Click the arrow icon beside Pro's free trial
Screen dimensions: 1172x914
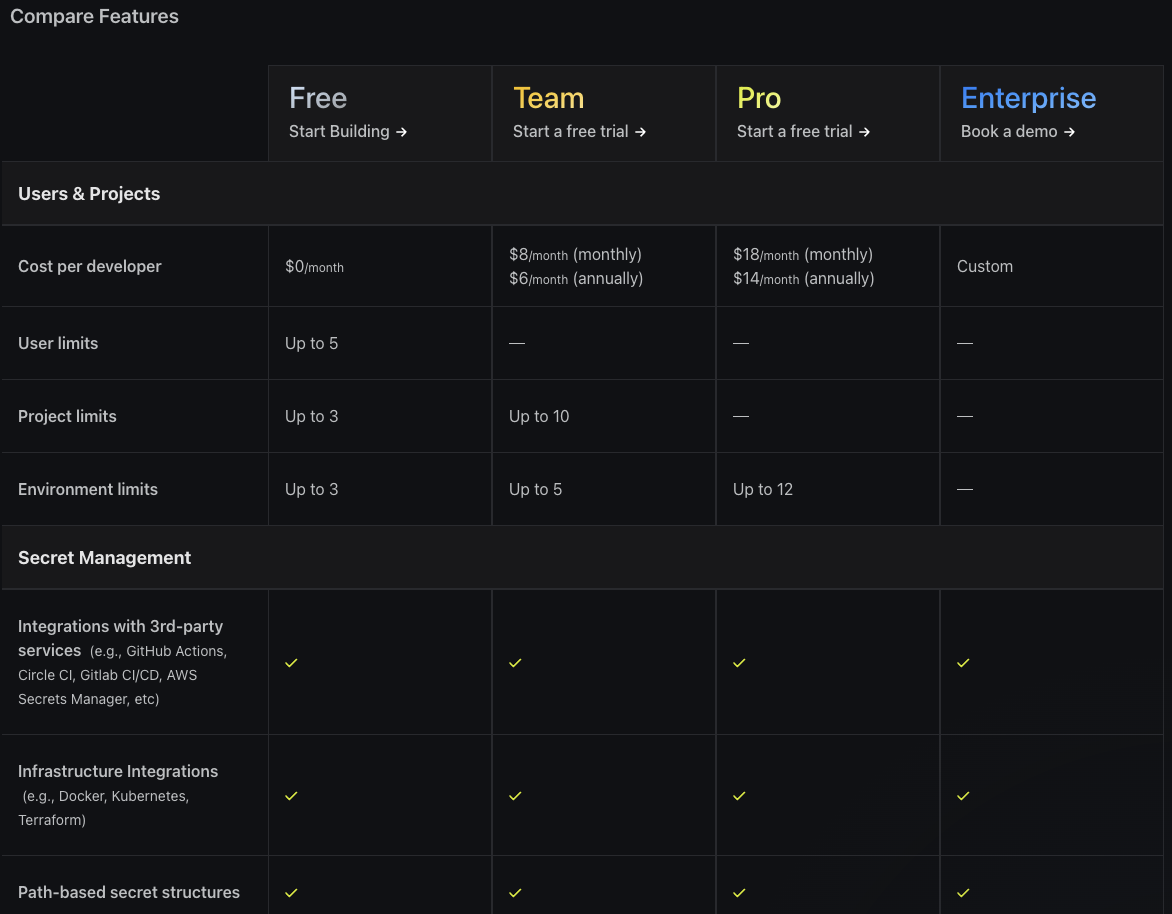tap(865, 132)
